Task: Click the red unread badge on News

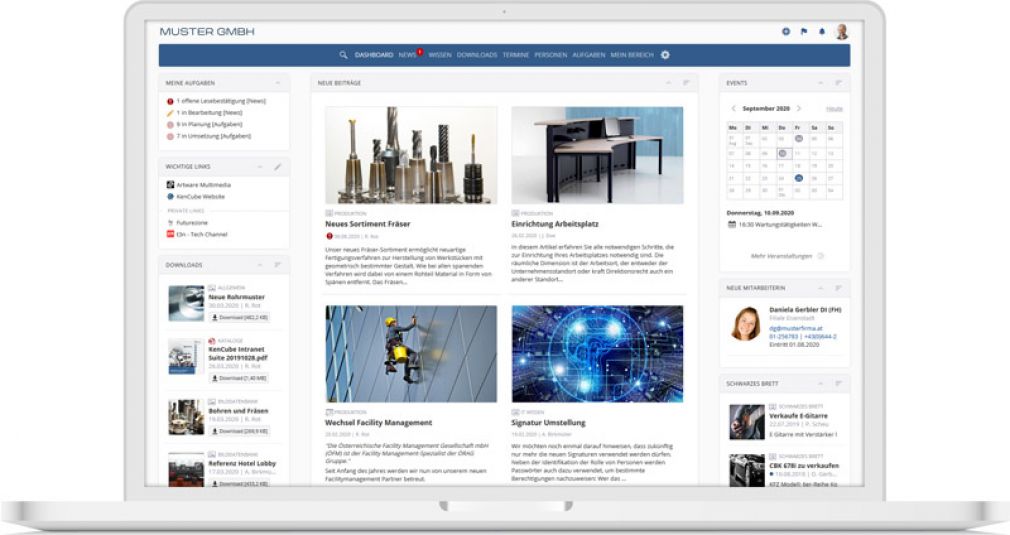Action: 420,52
